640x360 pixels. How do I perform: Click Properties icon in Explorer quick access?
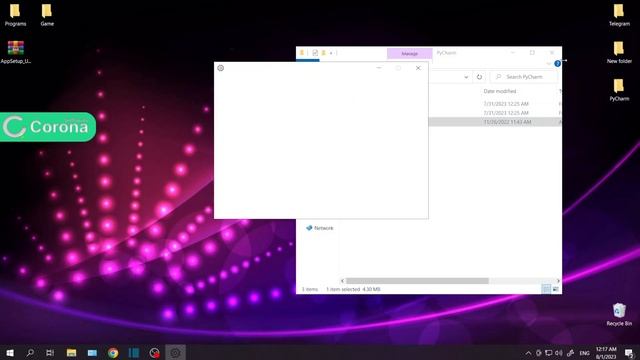(x=315, y=53)
